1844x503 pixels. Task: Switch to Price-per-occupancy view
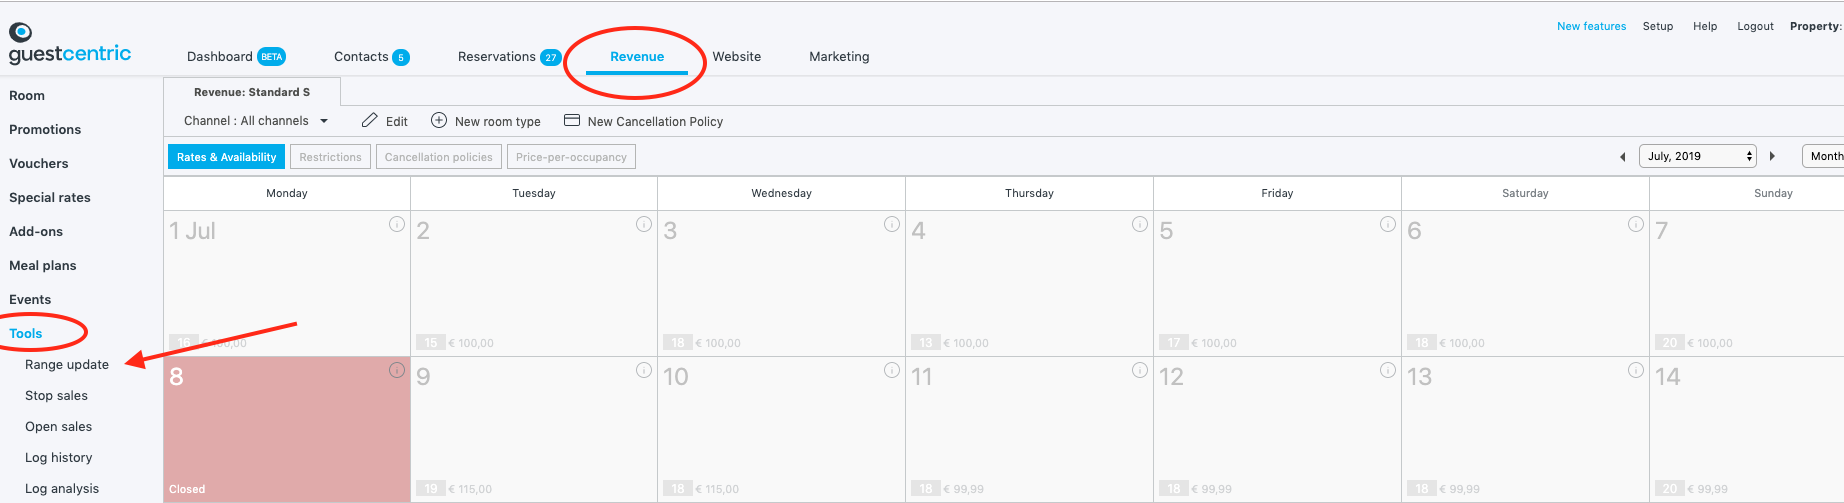(x=571, y=157)
